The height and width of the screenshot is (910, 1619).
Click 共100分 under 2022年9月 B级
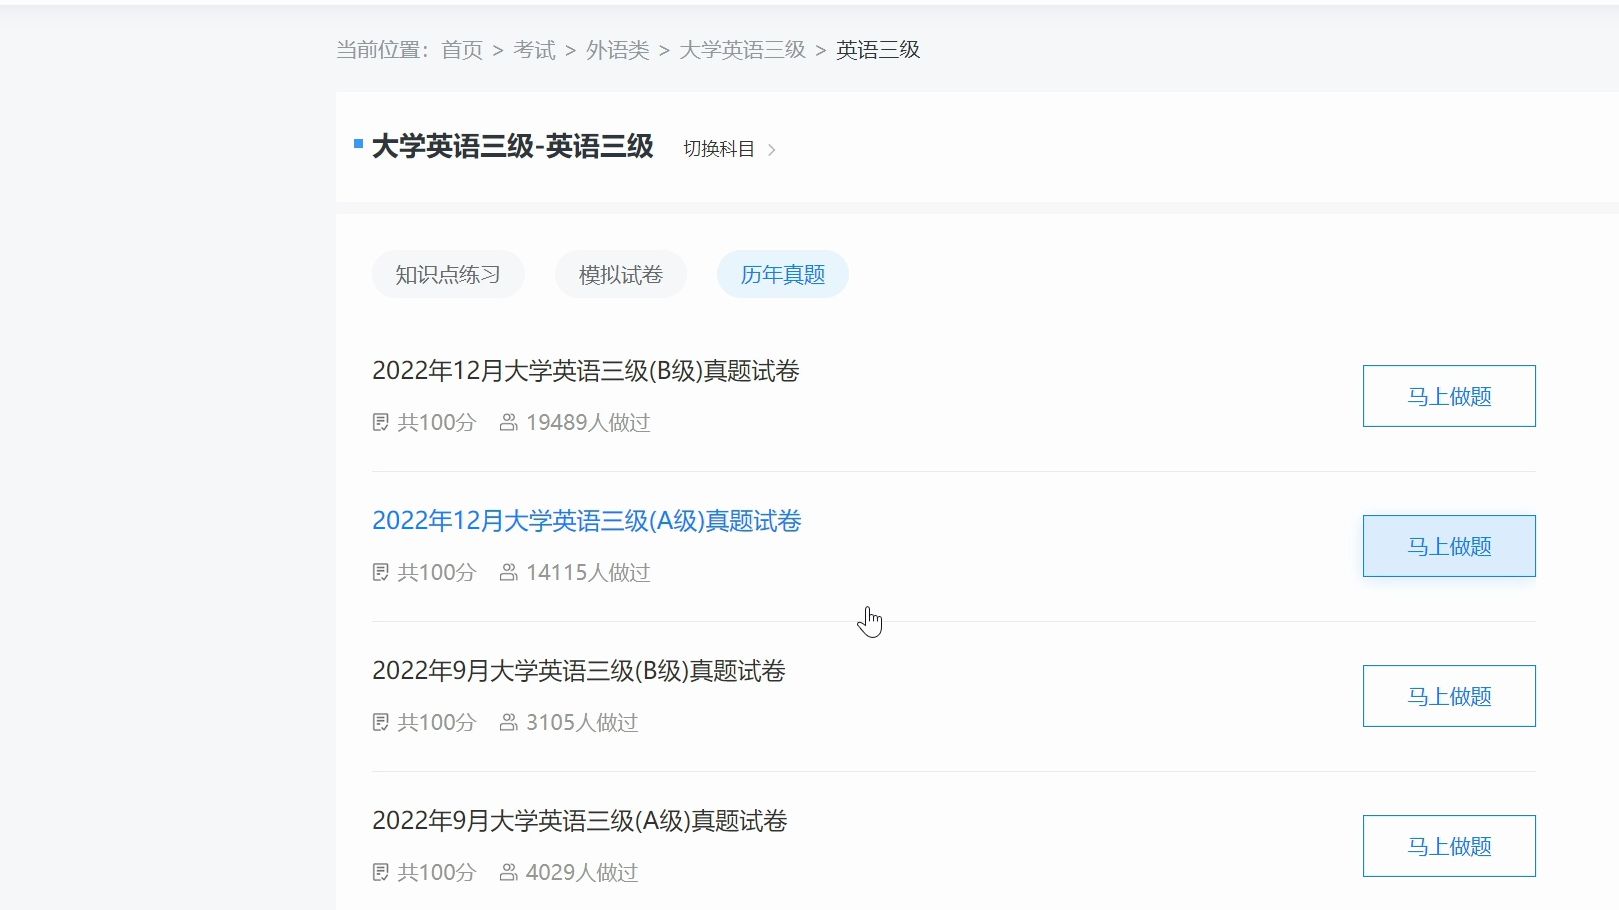pyautogui.click(x=437, y=722)
